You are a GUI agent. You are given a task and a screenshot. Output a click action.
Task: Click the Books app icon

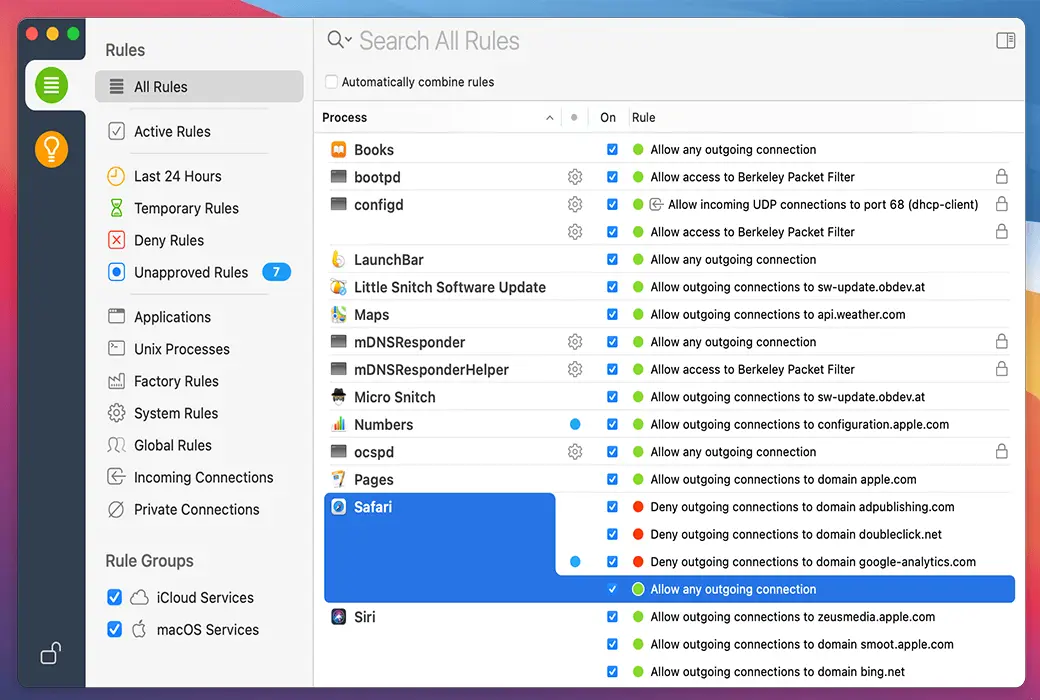coord(339,149)
